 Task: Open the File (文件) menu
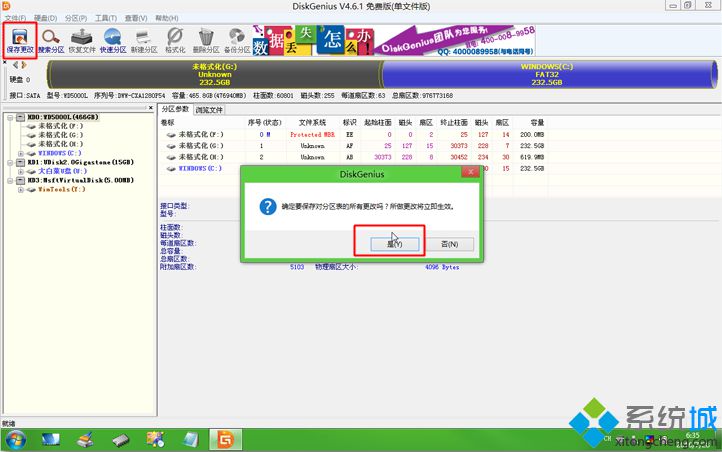coord(15,18)
